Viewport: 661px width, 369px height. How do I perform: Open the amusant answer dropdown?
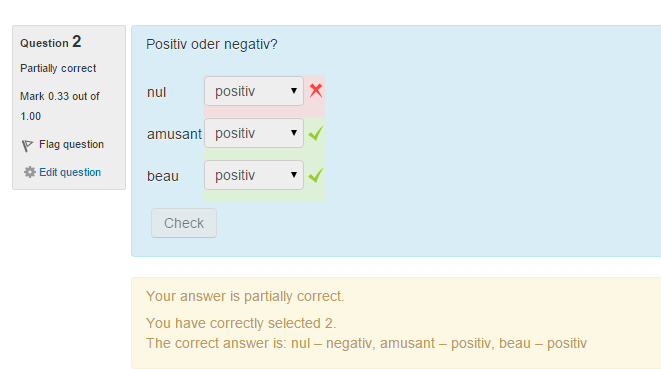tap(254, 133)
